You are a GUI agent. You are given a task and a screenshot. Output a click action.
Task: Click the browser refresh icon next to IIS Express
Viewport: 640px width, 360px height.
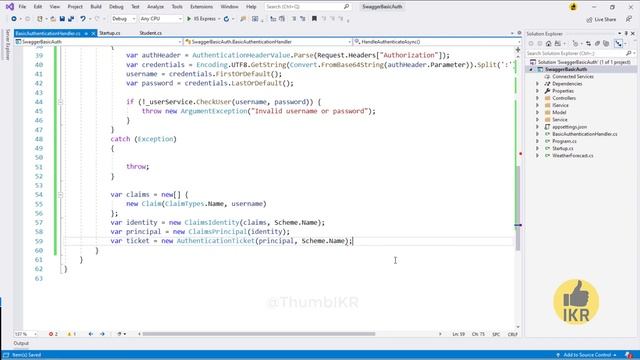(x=227, y=19)
